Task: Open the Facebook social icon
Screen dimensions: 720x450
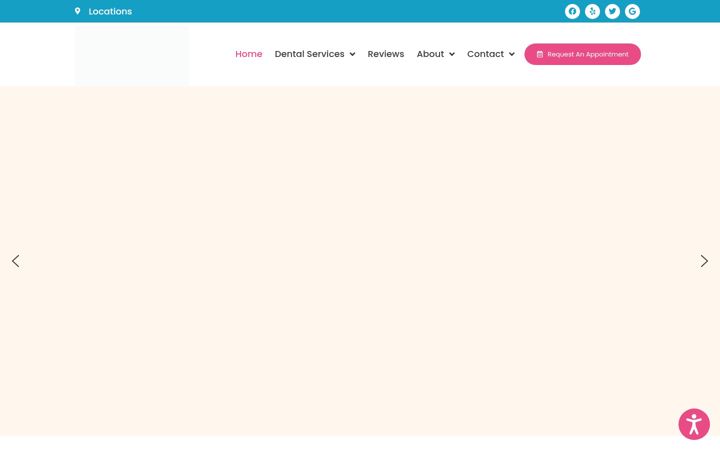Action: pyautogui.click(x=572, y=11)
